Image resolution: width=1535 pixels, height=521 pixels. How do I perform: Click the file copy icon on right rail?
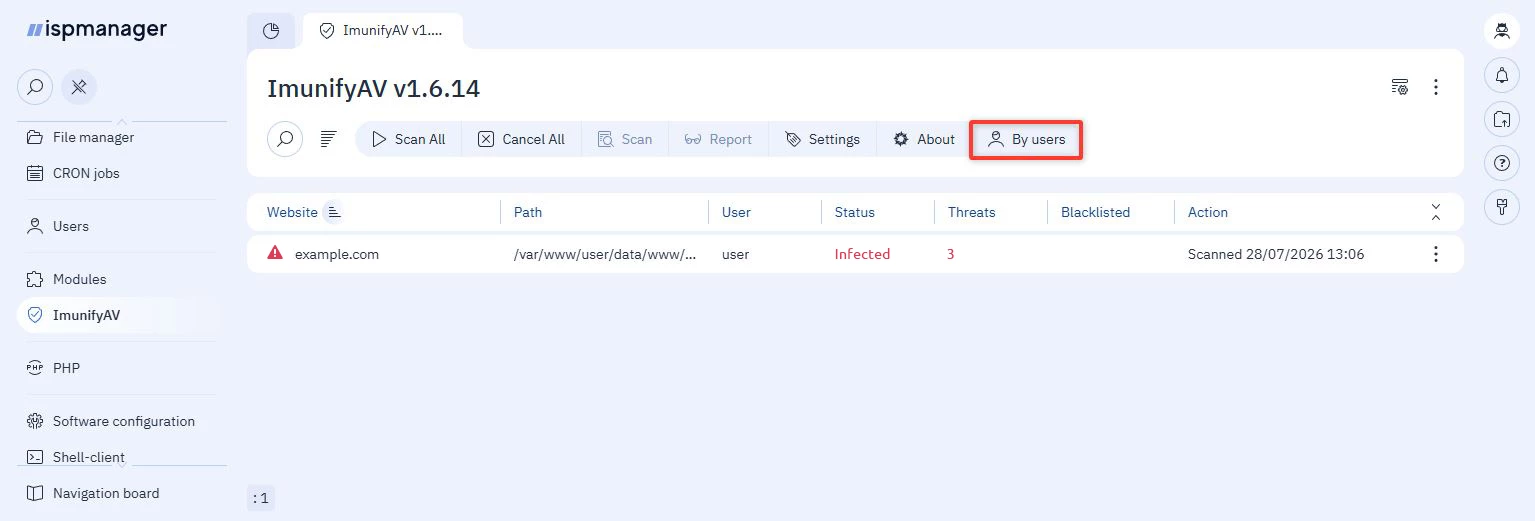point(1501,119)
